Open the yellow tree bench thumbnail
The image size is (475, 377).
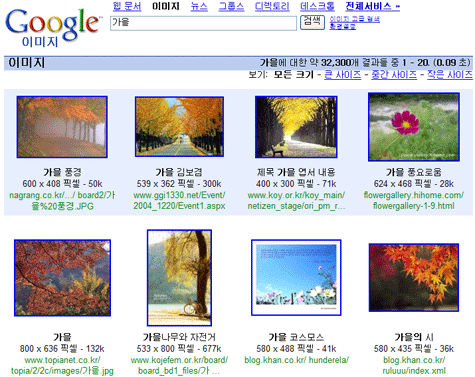(296, 127)
